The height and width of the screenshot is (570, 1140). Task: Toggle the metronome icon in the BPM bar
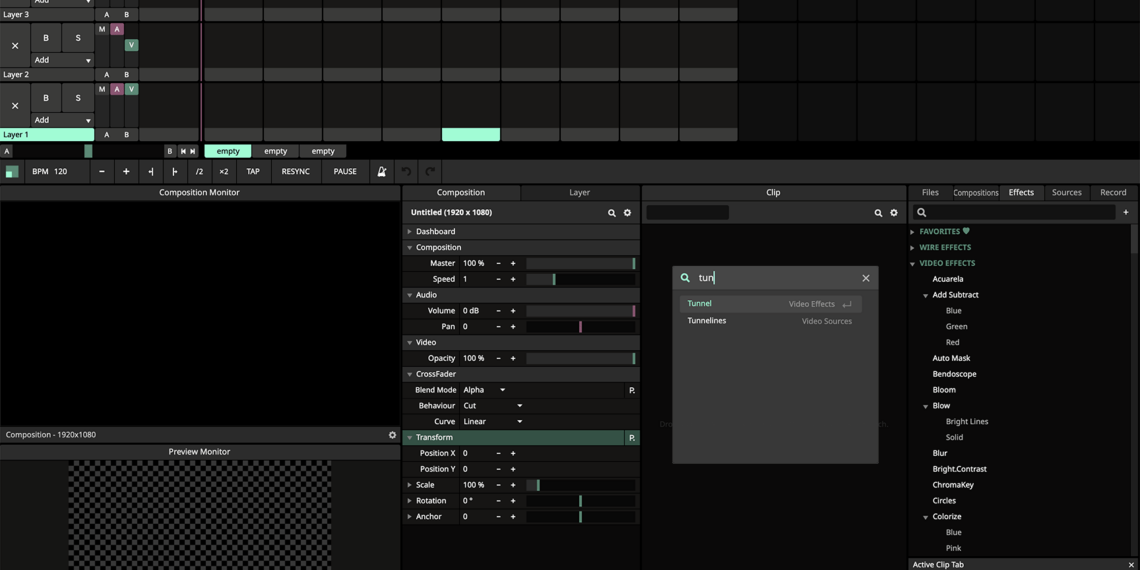coord(381,172)
